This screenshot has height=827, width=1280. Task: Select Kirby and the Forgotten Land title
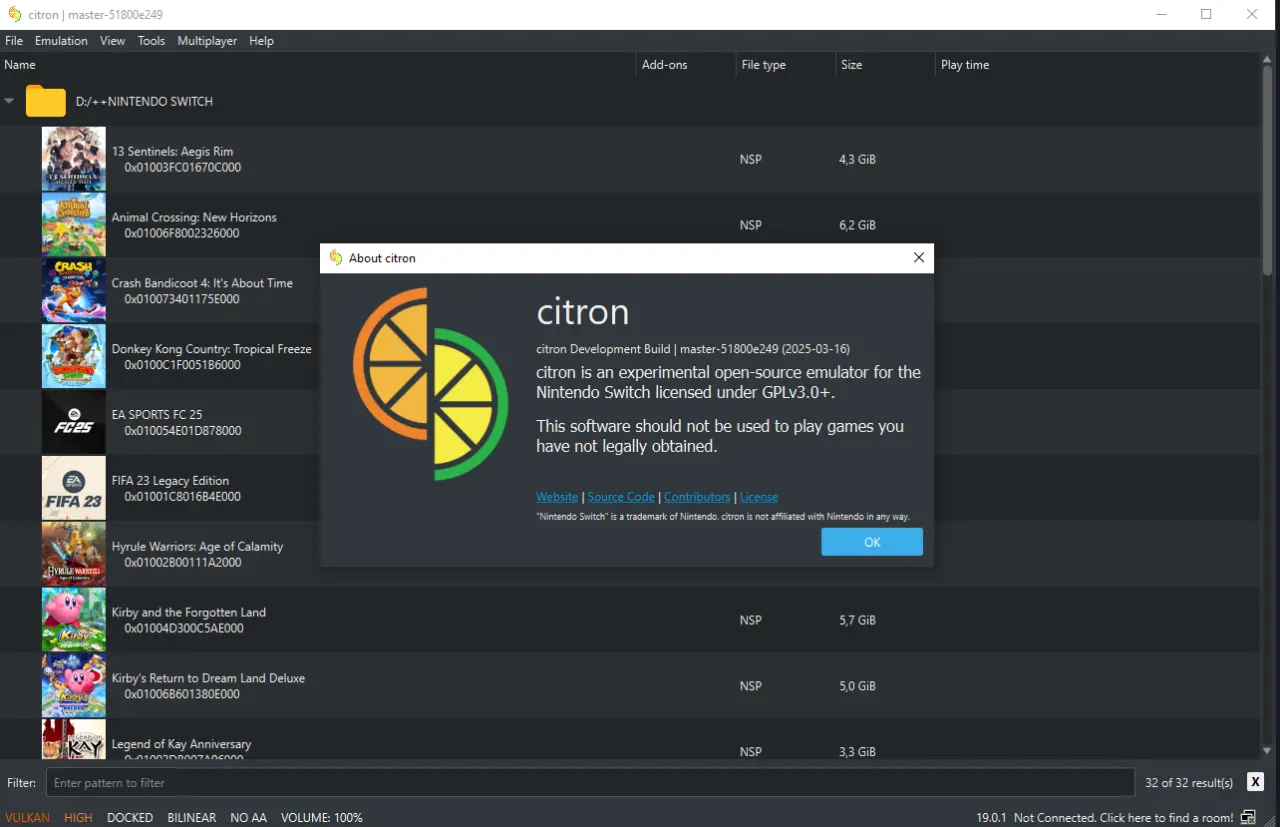[188, 612]
